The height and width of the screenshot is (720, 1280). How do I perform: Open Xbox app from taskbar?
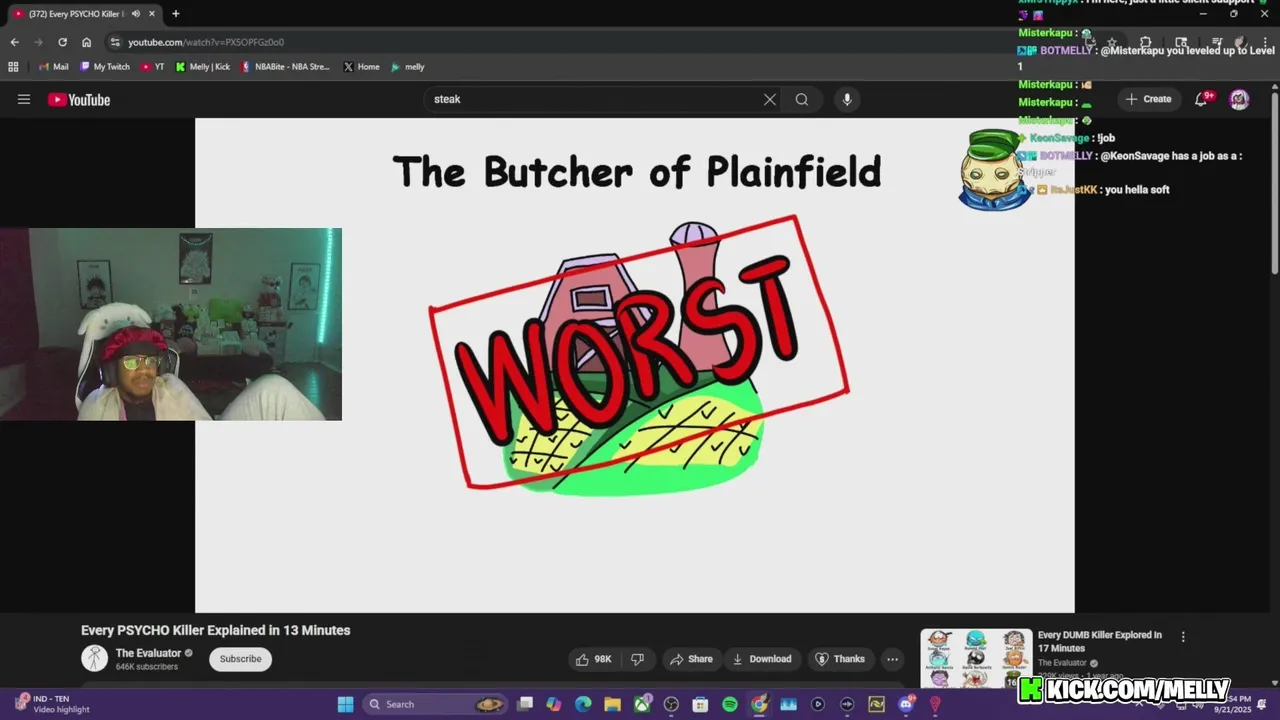(x=642, y=704)
